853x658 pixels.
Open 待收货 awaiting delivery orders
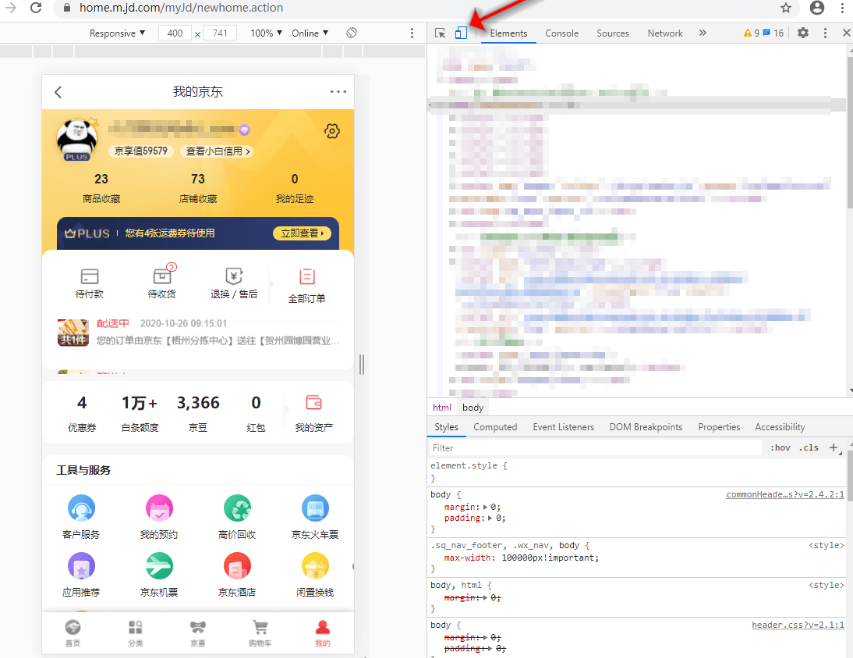pyautogui.click(x=162, y=283)
